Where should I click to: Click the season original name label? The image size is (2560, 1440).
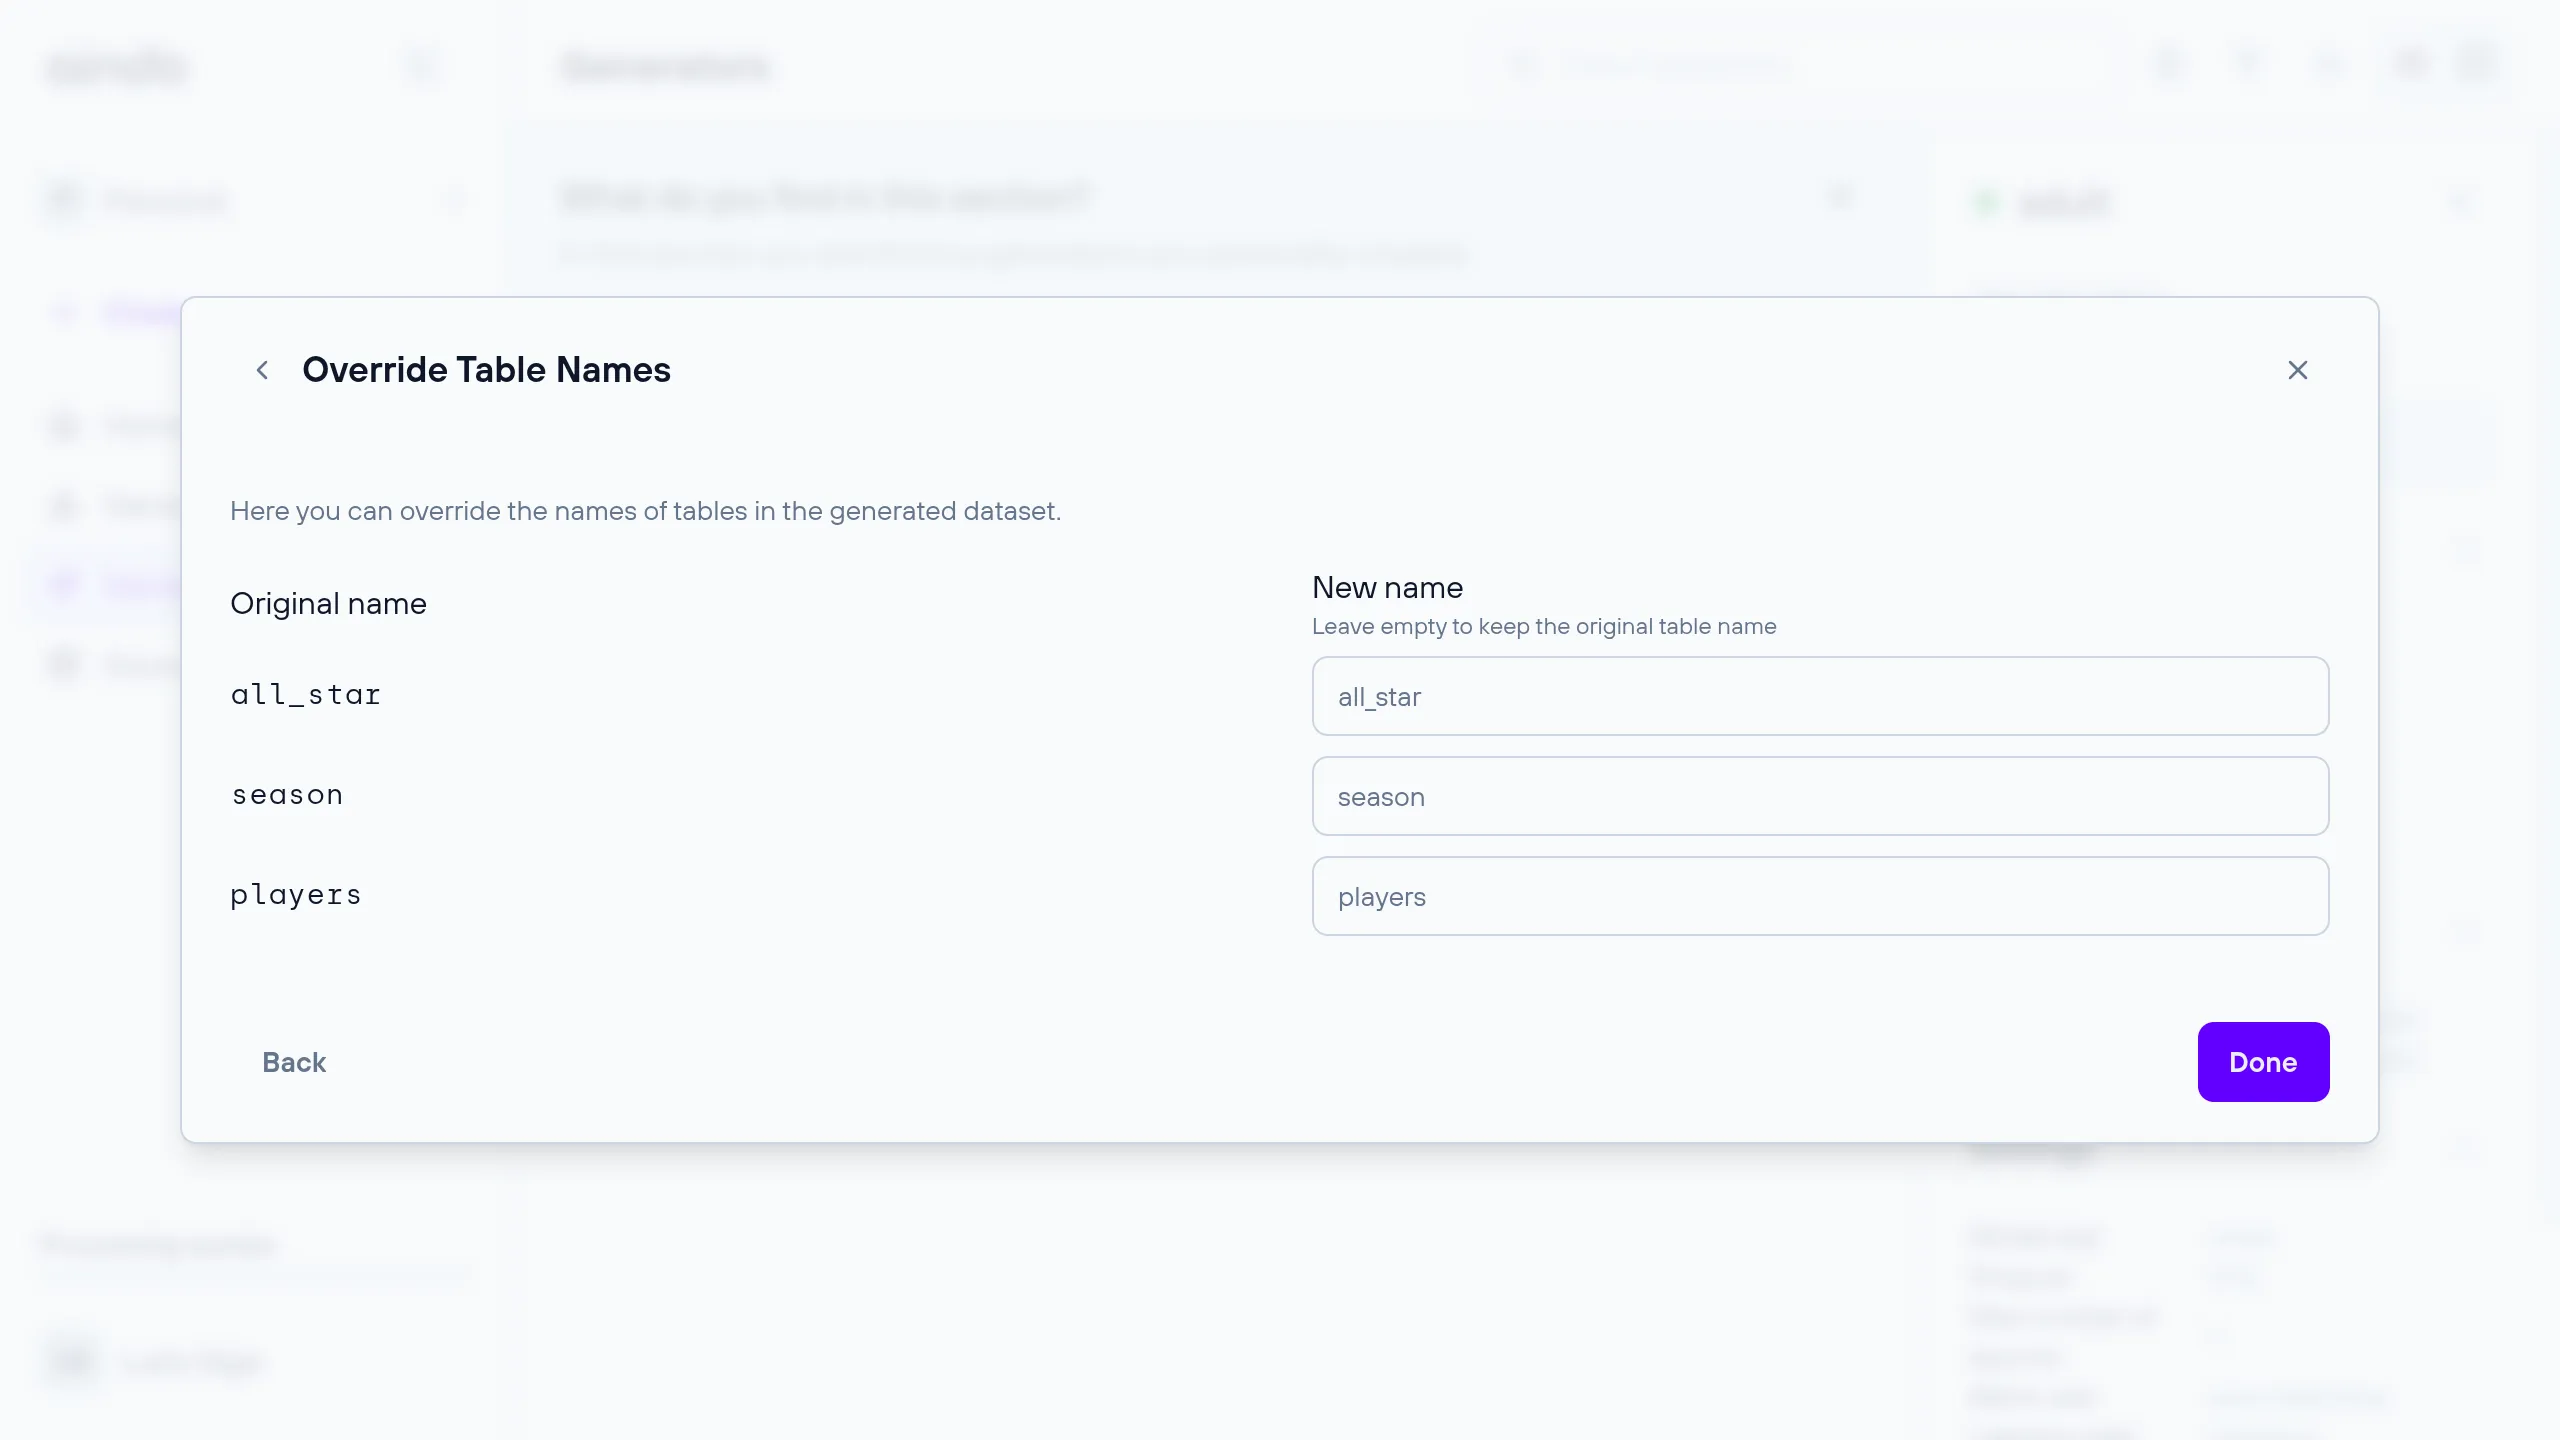288,795
